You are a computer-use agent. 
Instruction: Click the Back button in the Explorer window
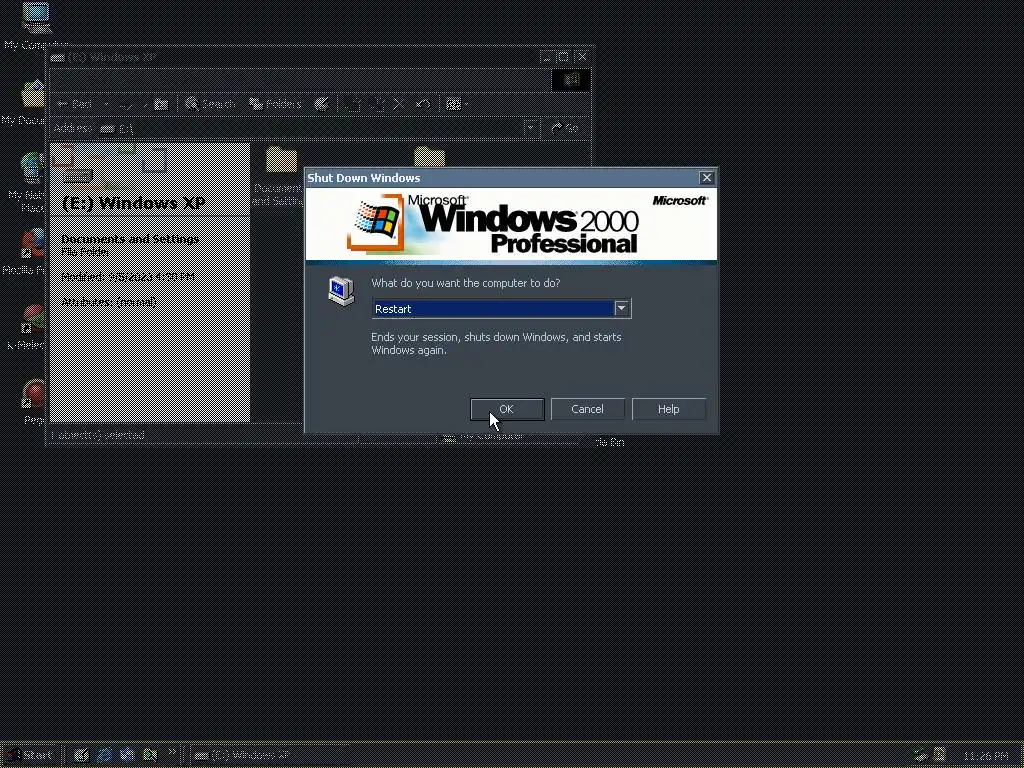coord(74,104)
